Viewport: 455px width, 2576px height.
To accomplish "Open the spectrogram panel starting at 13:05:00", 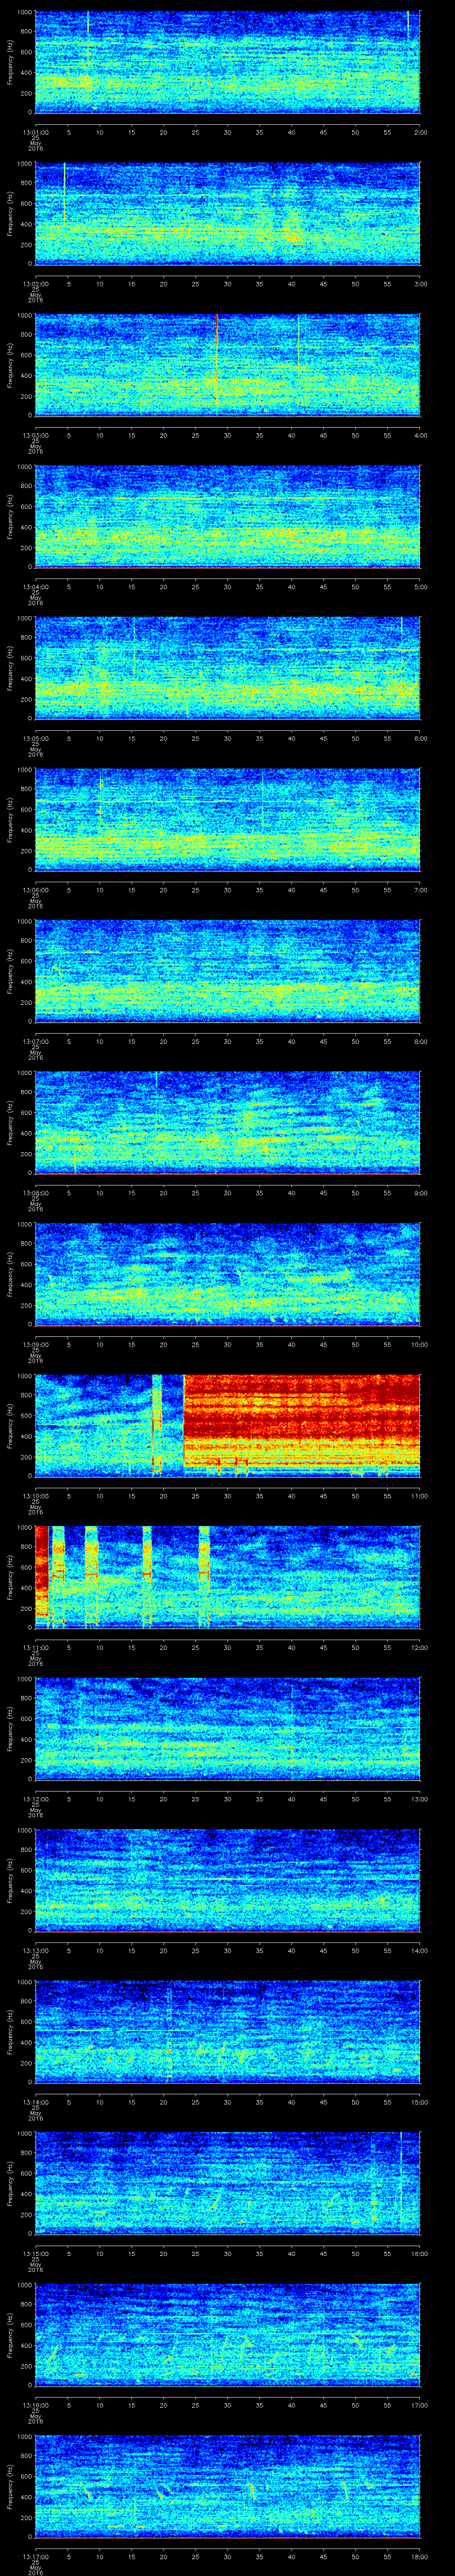I will (x=227, y=668).
